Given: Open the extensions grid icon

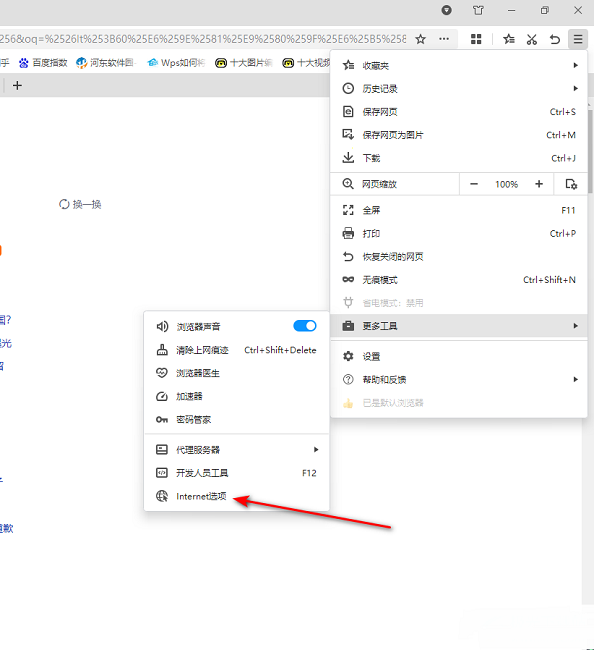Looking at the screenshot, I should click(x=476, y=39).
